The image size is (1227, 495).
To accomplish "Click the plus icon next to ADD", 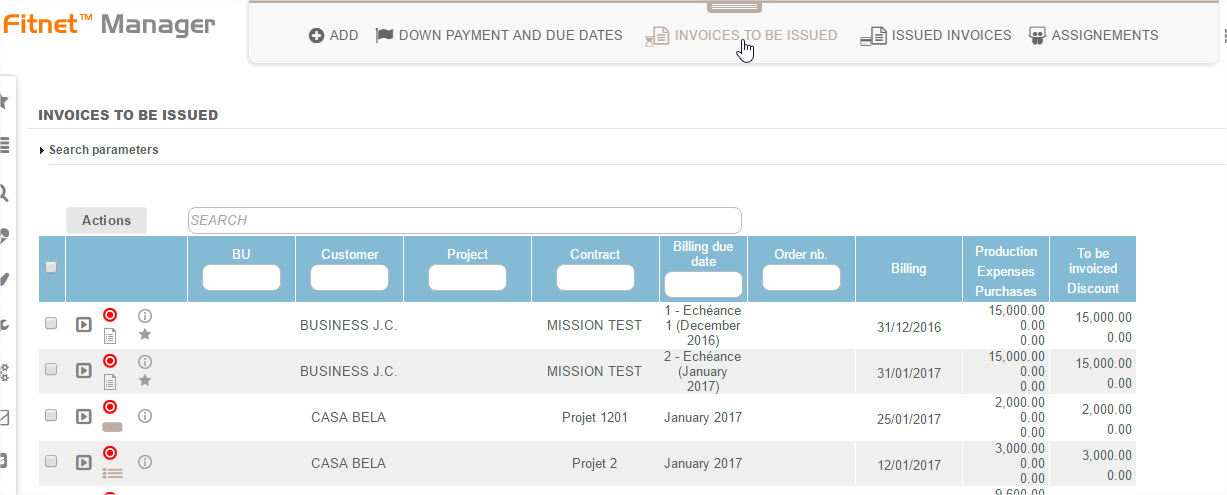I will click(316, 35).
